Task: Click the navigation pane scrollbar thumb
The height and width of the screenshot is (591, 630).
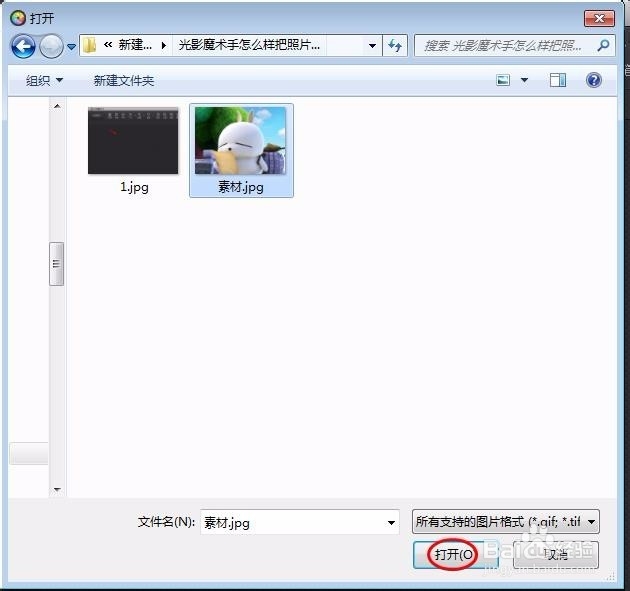Action: tap(57, 264)
